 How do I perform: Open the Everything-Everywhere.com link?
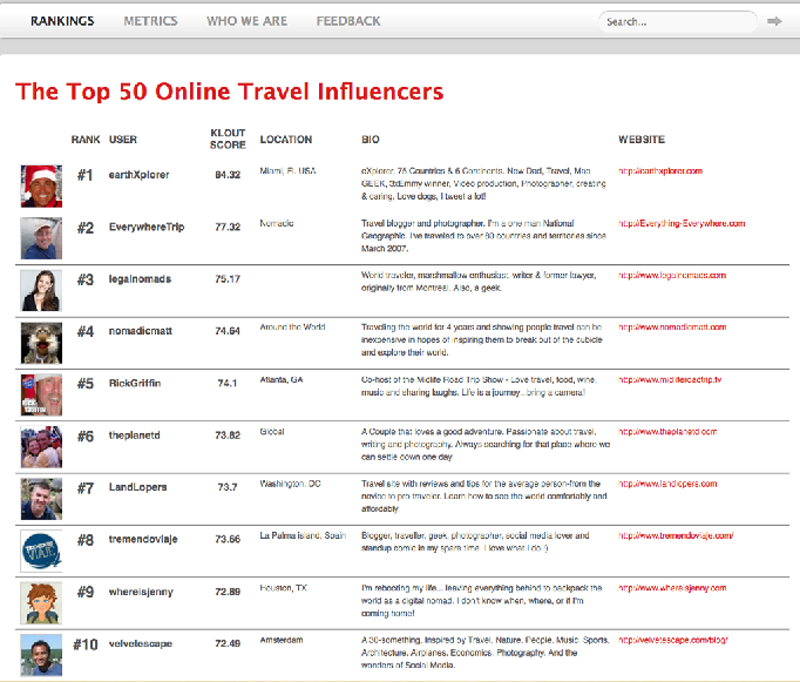[x=682, y=224]
